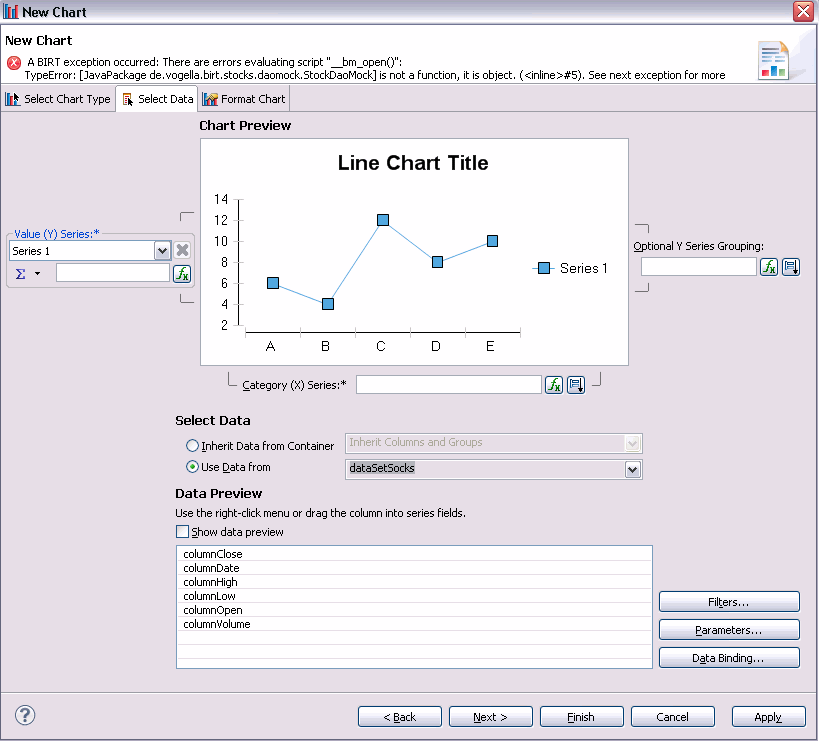
Task: Open the dataSetSocks data set dropdown
Action: pyautogui.click(x=633, y=469)
